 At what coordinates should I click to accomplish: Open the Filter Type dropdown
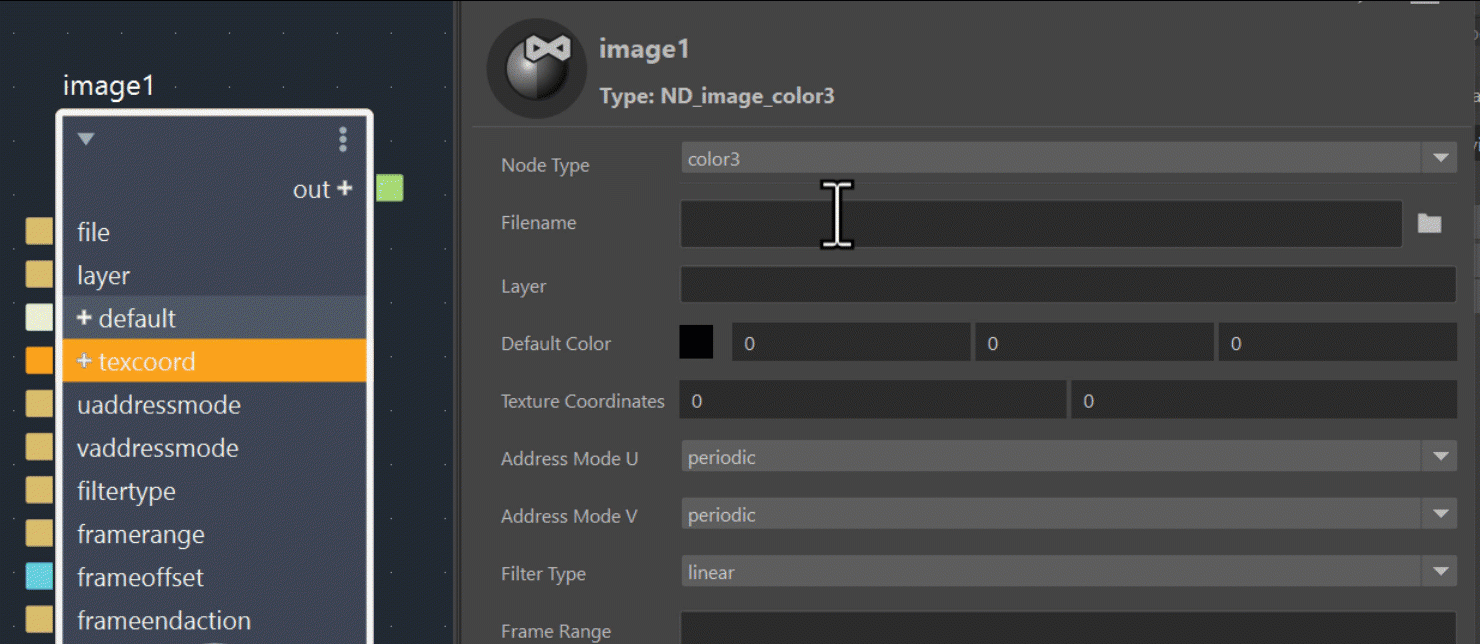click(x=1068, y=573)
